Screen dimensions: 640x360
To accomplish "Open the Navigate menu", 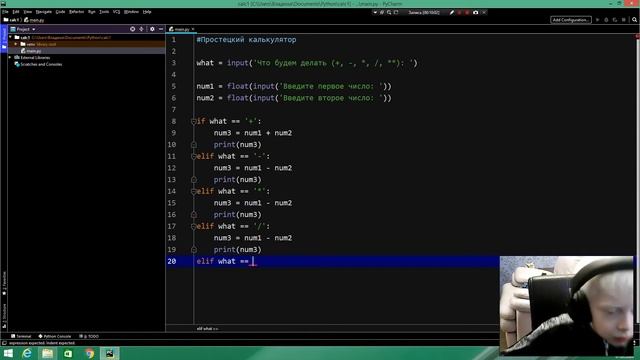I will (44, 12).
